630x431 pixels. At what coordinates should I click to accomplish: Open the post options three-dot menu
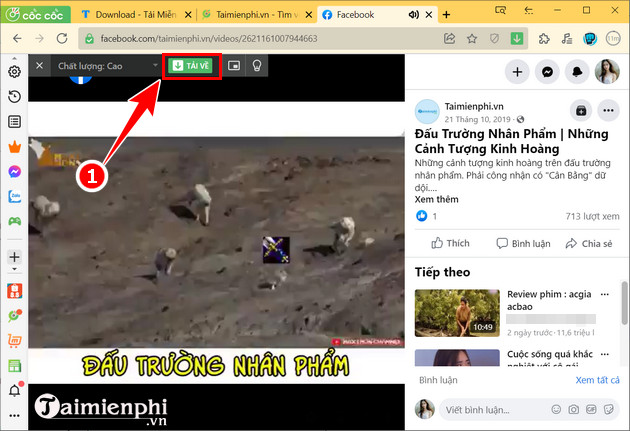(x=608, y=110)
